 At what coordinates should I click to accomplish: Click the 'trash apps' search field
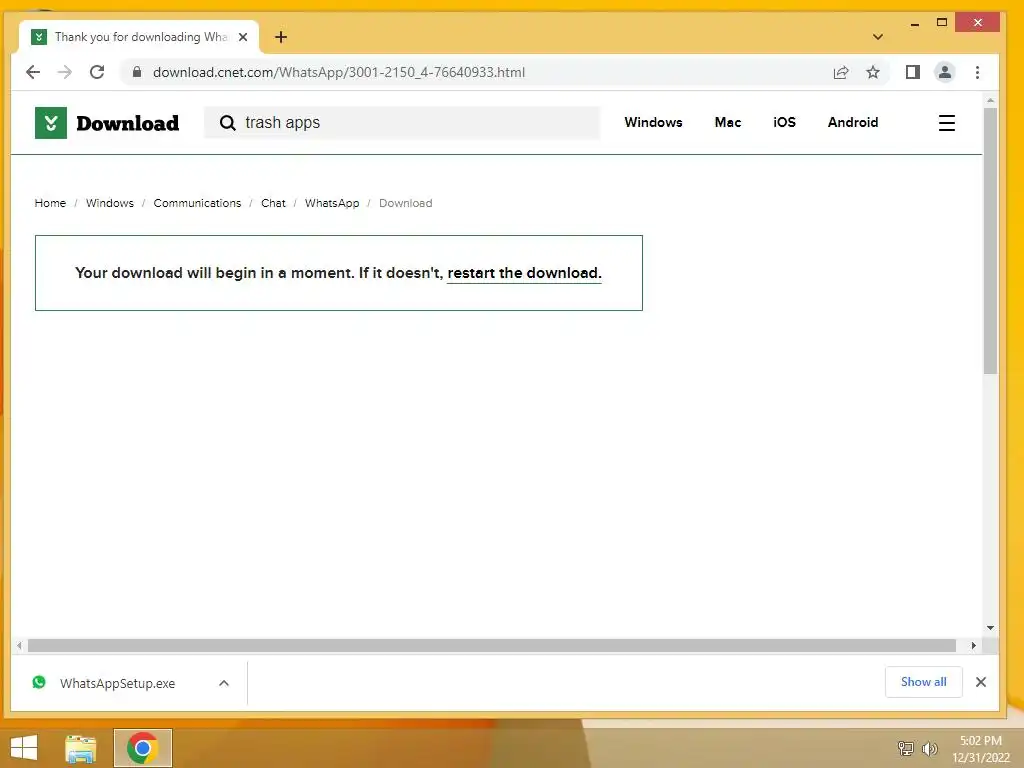click(402, 123)
